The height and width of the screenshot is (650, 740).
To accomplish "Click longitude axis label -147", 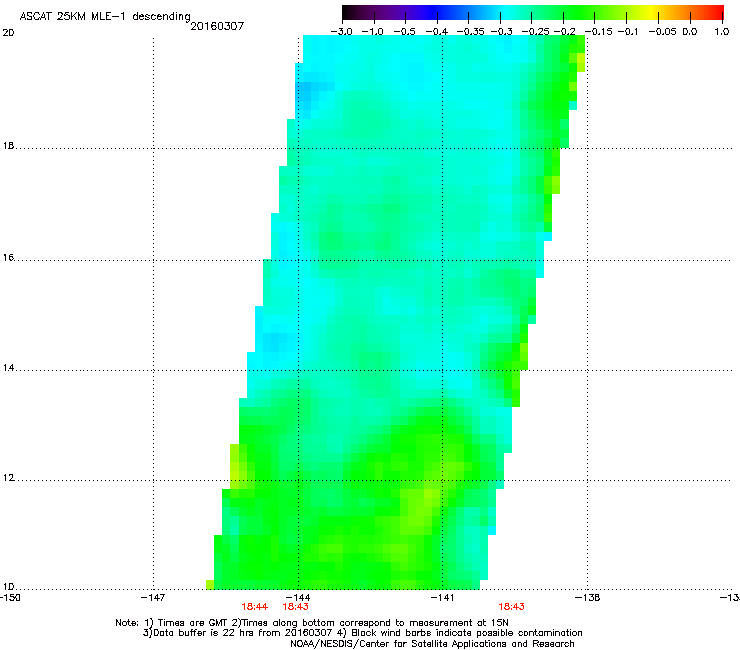I will [153, 598].
